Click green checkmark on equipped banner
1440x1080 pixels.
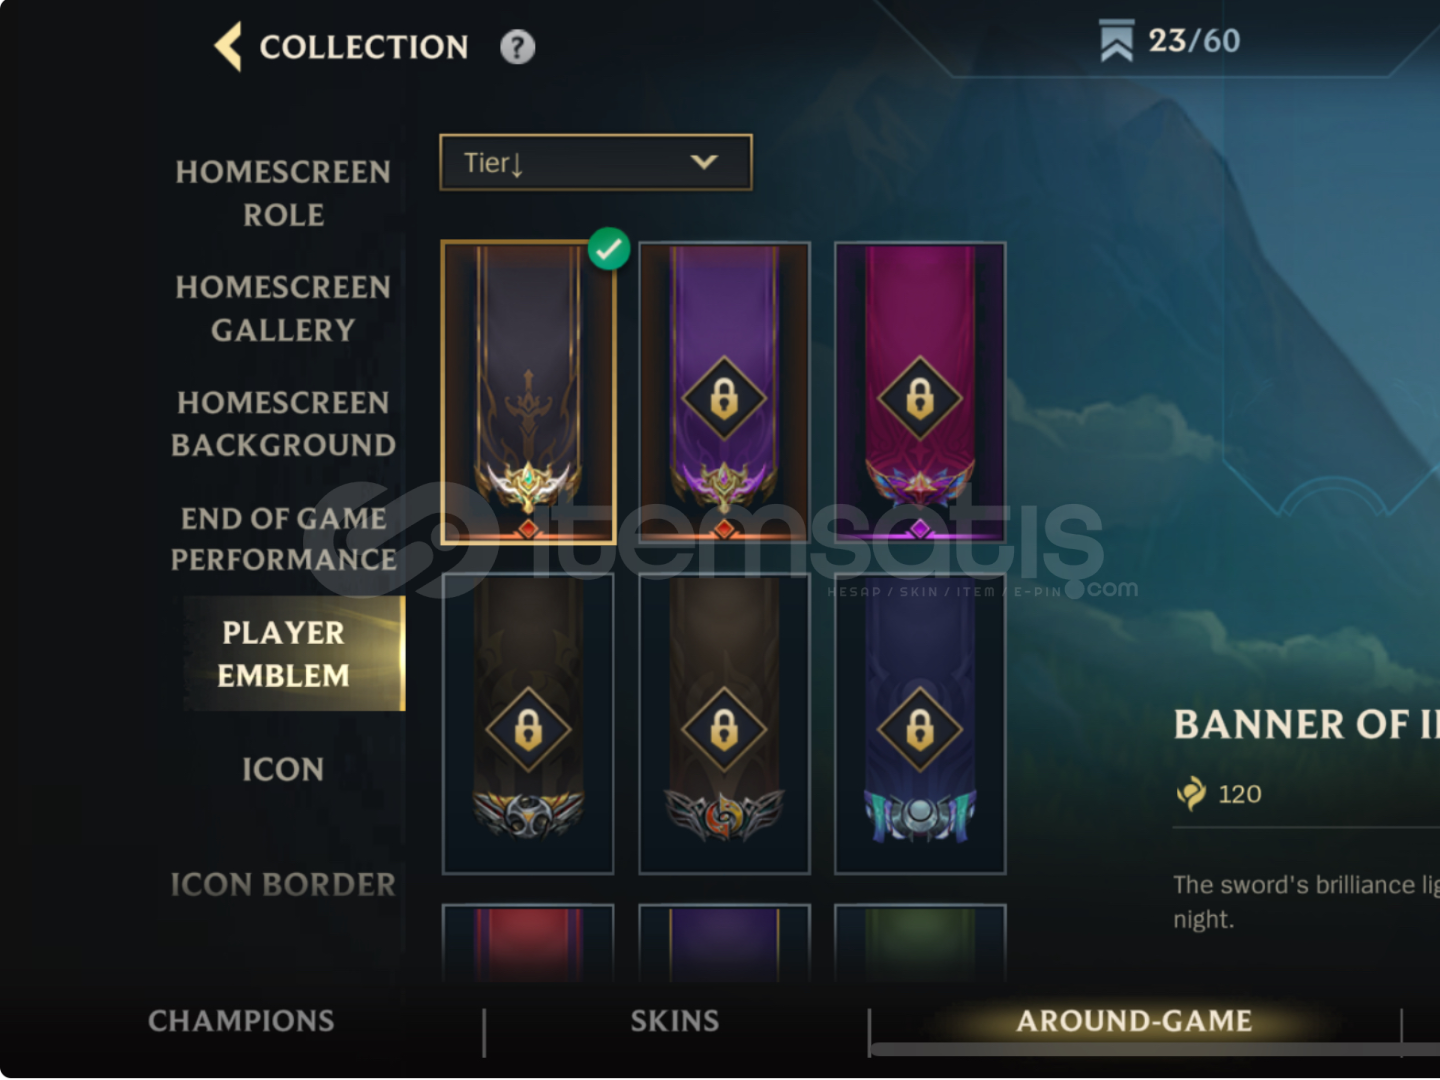pos(609,249)
